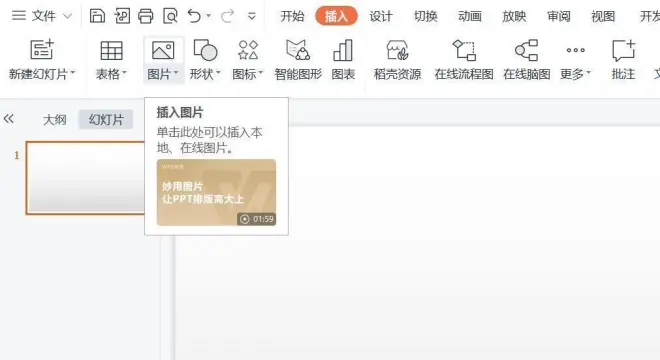Expand the 更多 dropdown label

pos(575,74)
